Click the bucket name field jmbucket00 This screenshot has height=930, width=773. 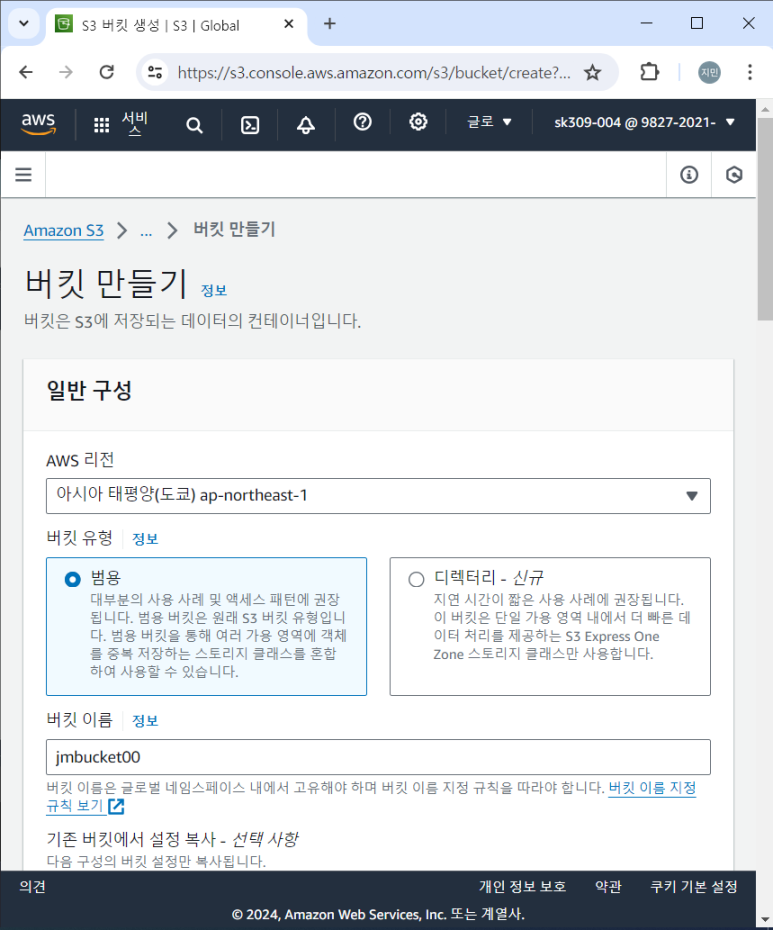(x=378, y=757)
